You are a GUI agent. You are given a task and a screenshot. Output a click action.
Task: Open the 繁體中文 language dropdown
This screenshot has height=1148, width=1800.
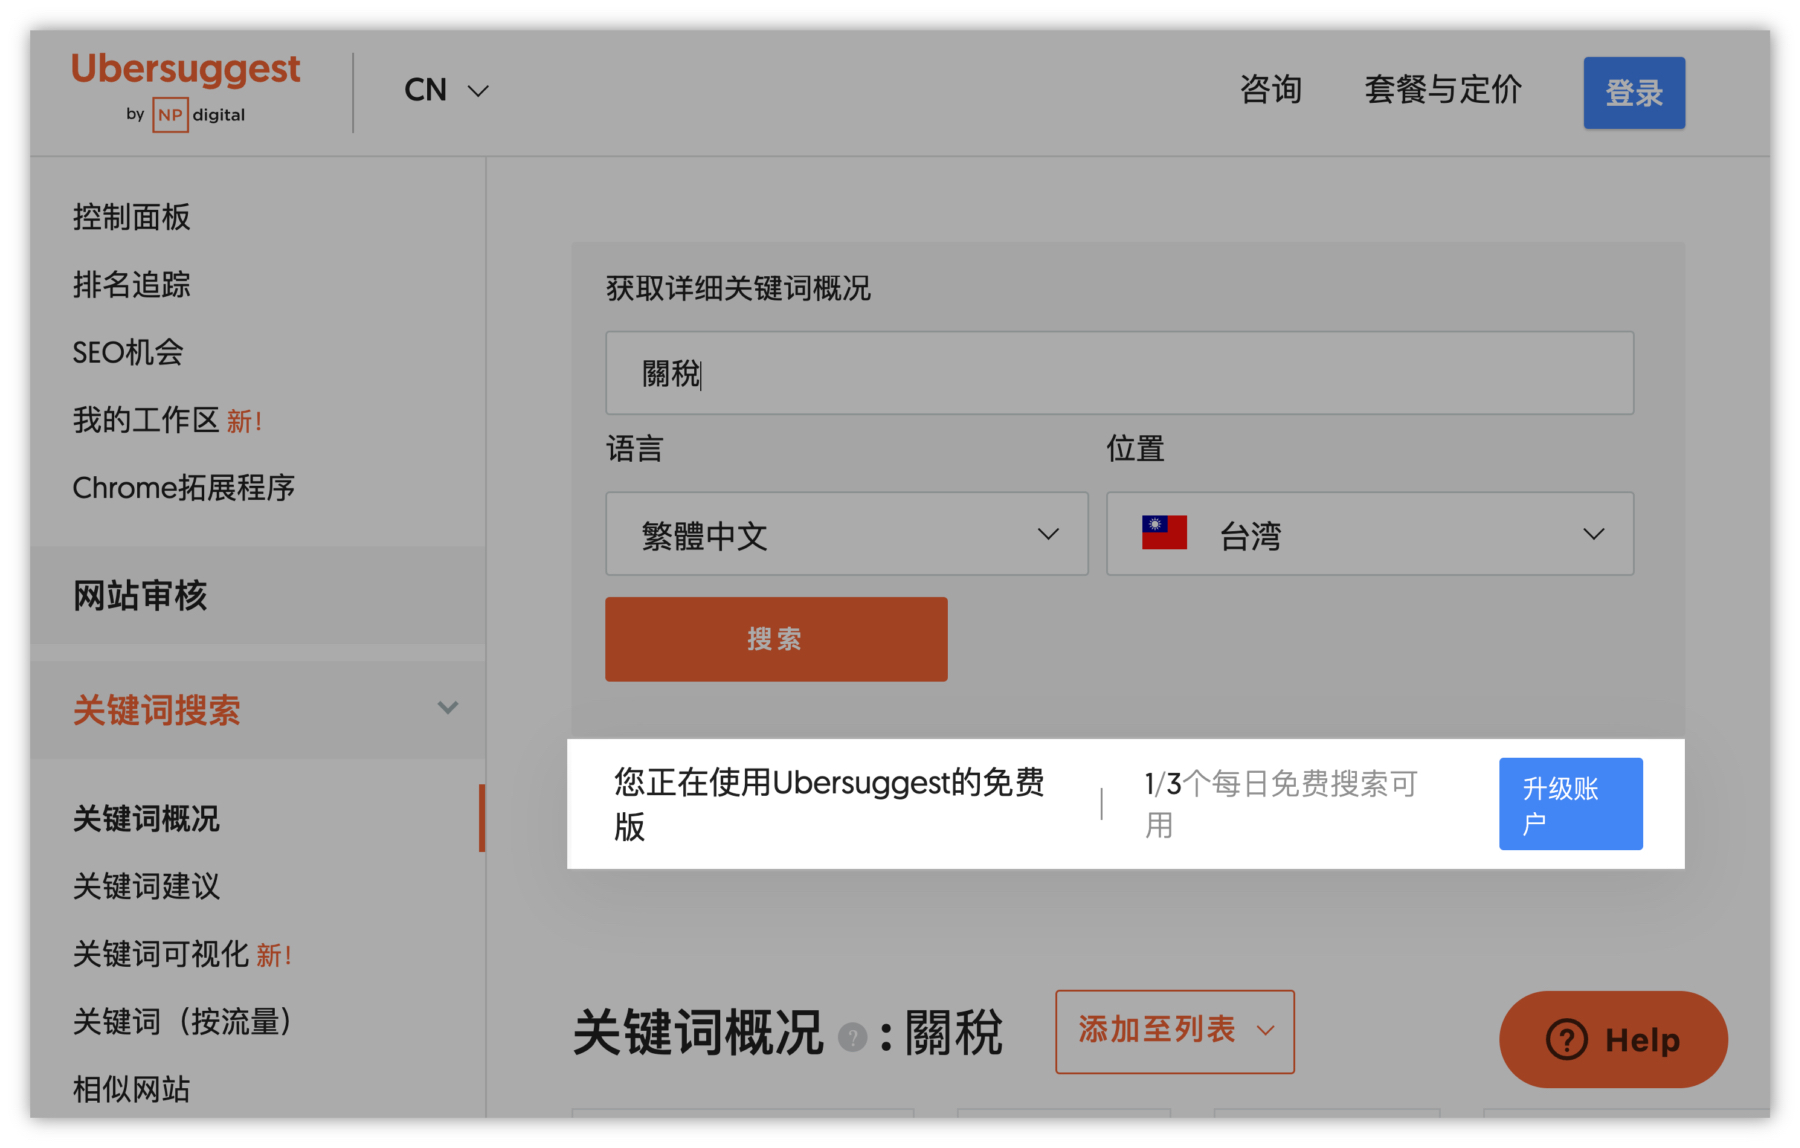846,534
